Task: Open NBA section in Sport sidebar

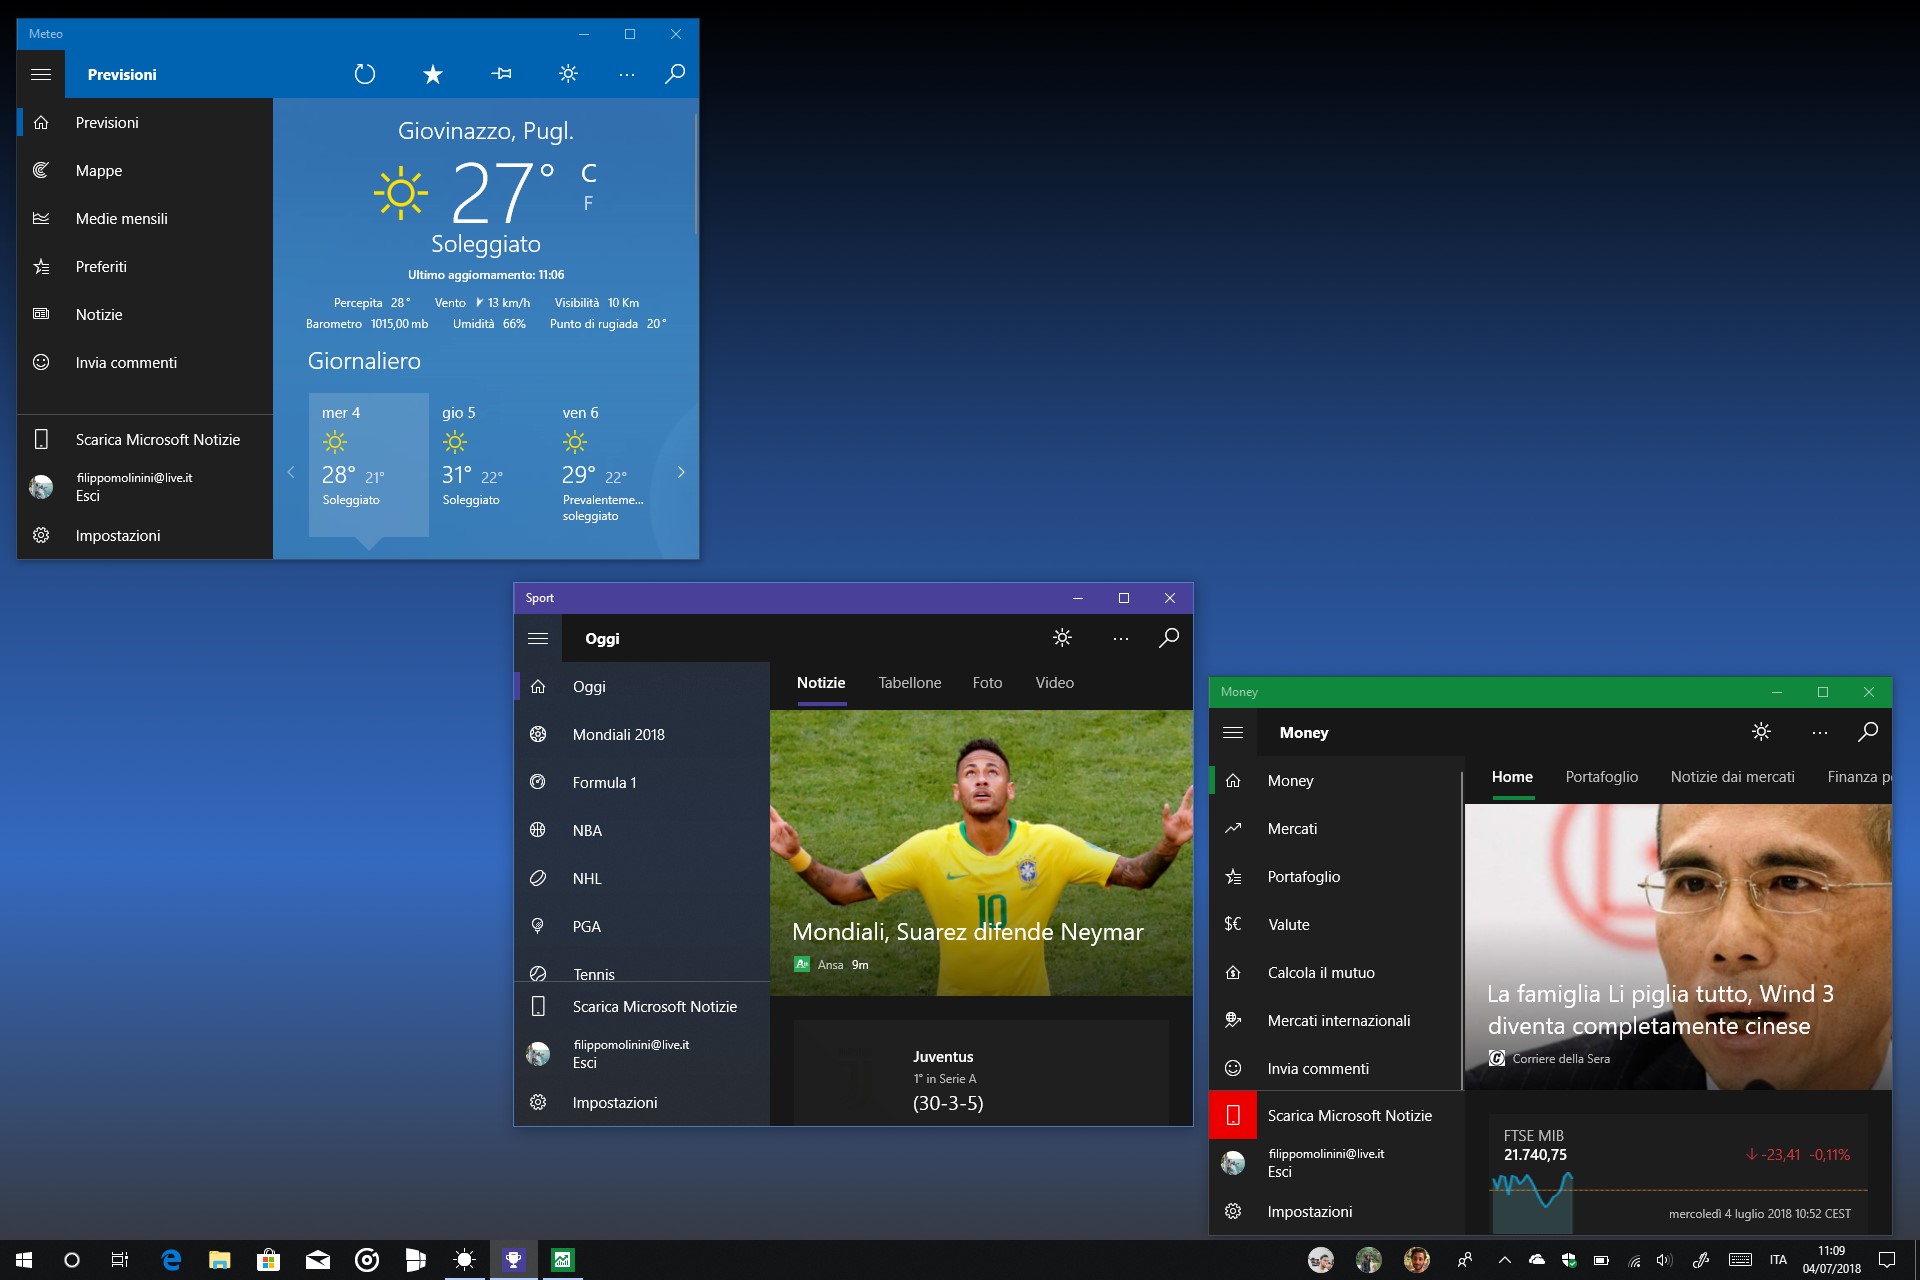Action: (642, 831)
